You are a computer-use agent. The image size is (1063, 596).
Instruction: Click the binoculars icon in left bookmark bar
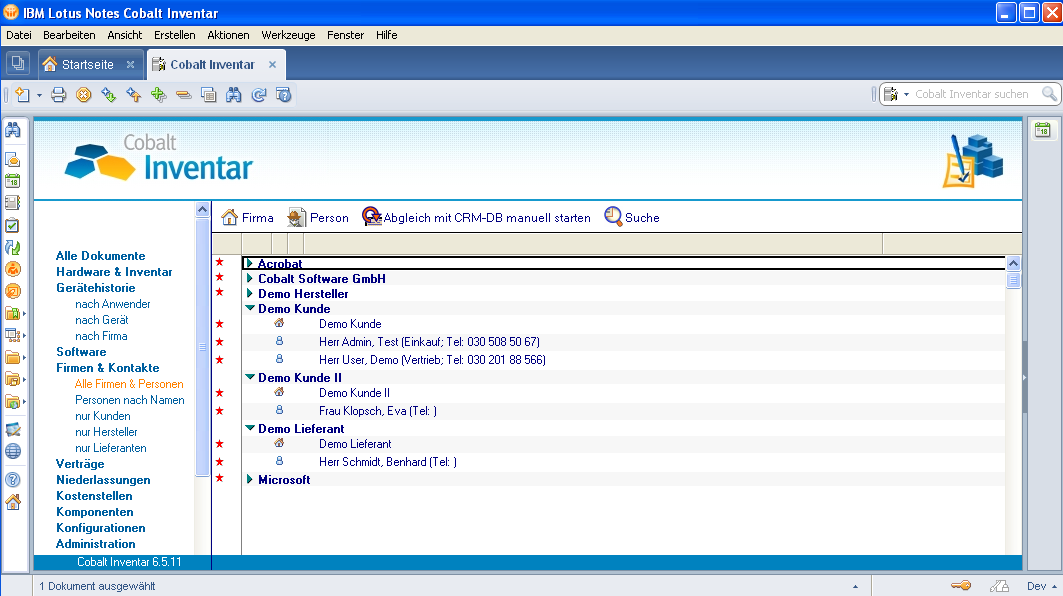pos(13,130)
